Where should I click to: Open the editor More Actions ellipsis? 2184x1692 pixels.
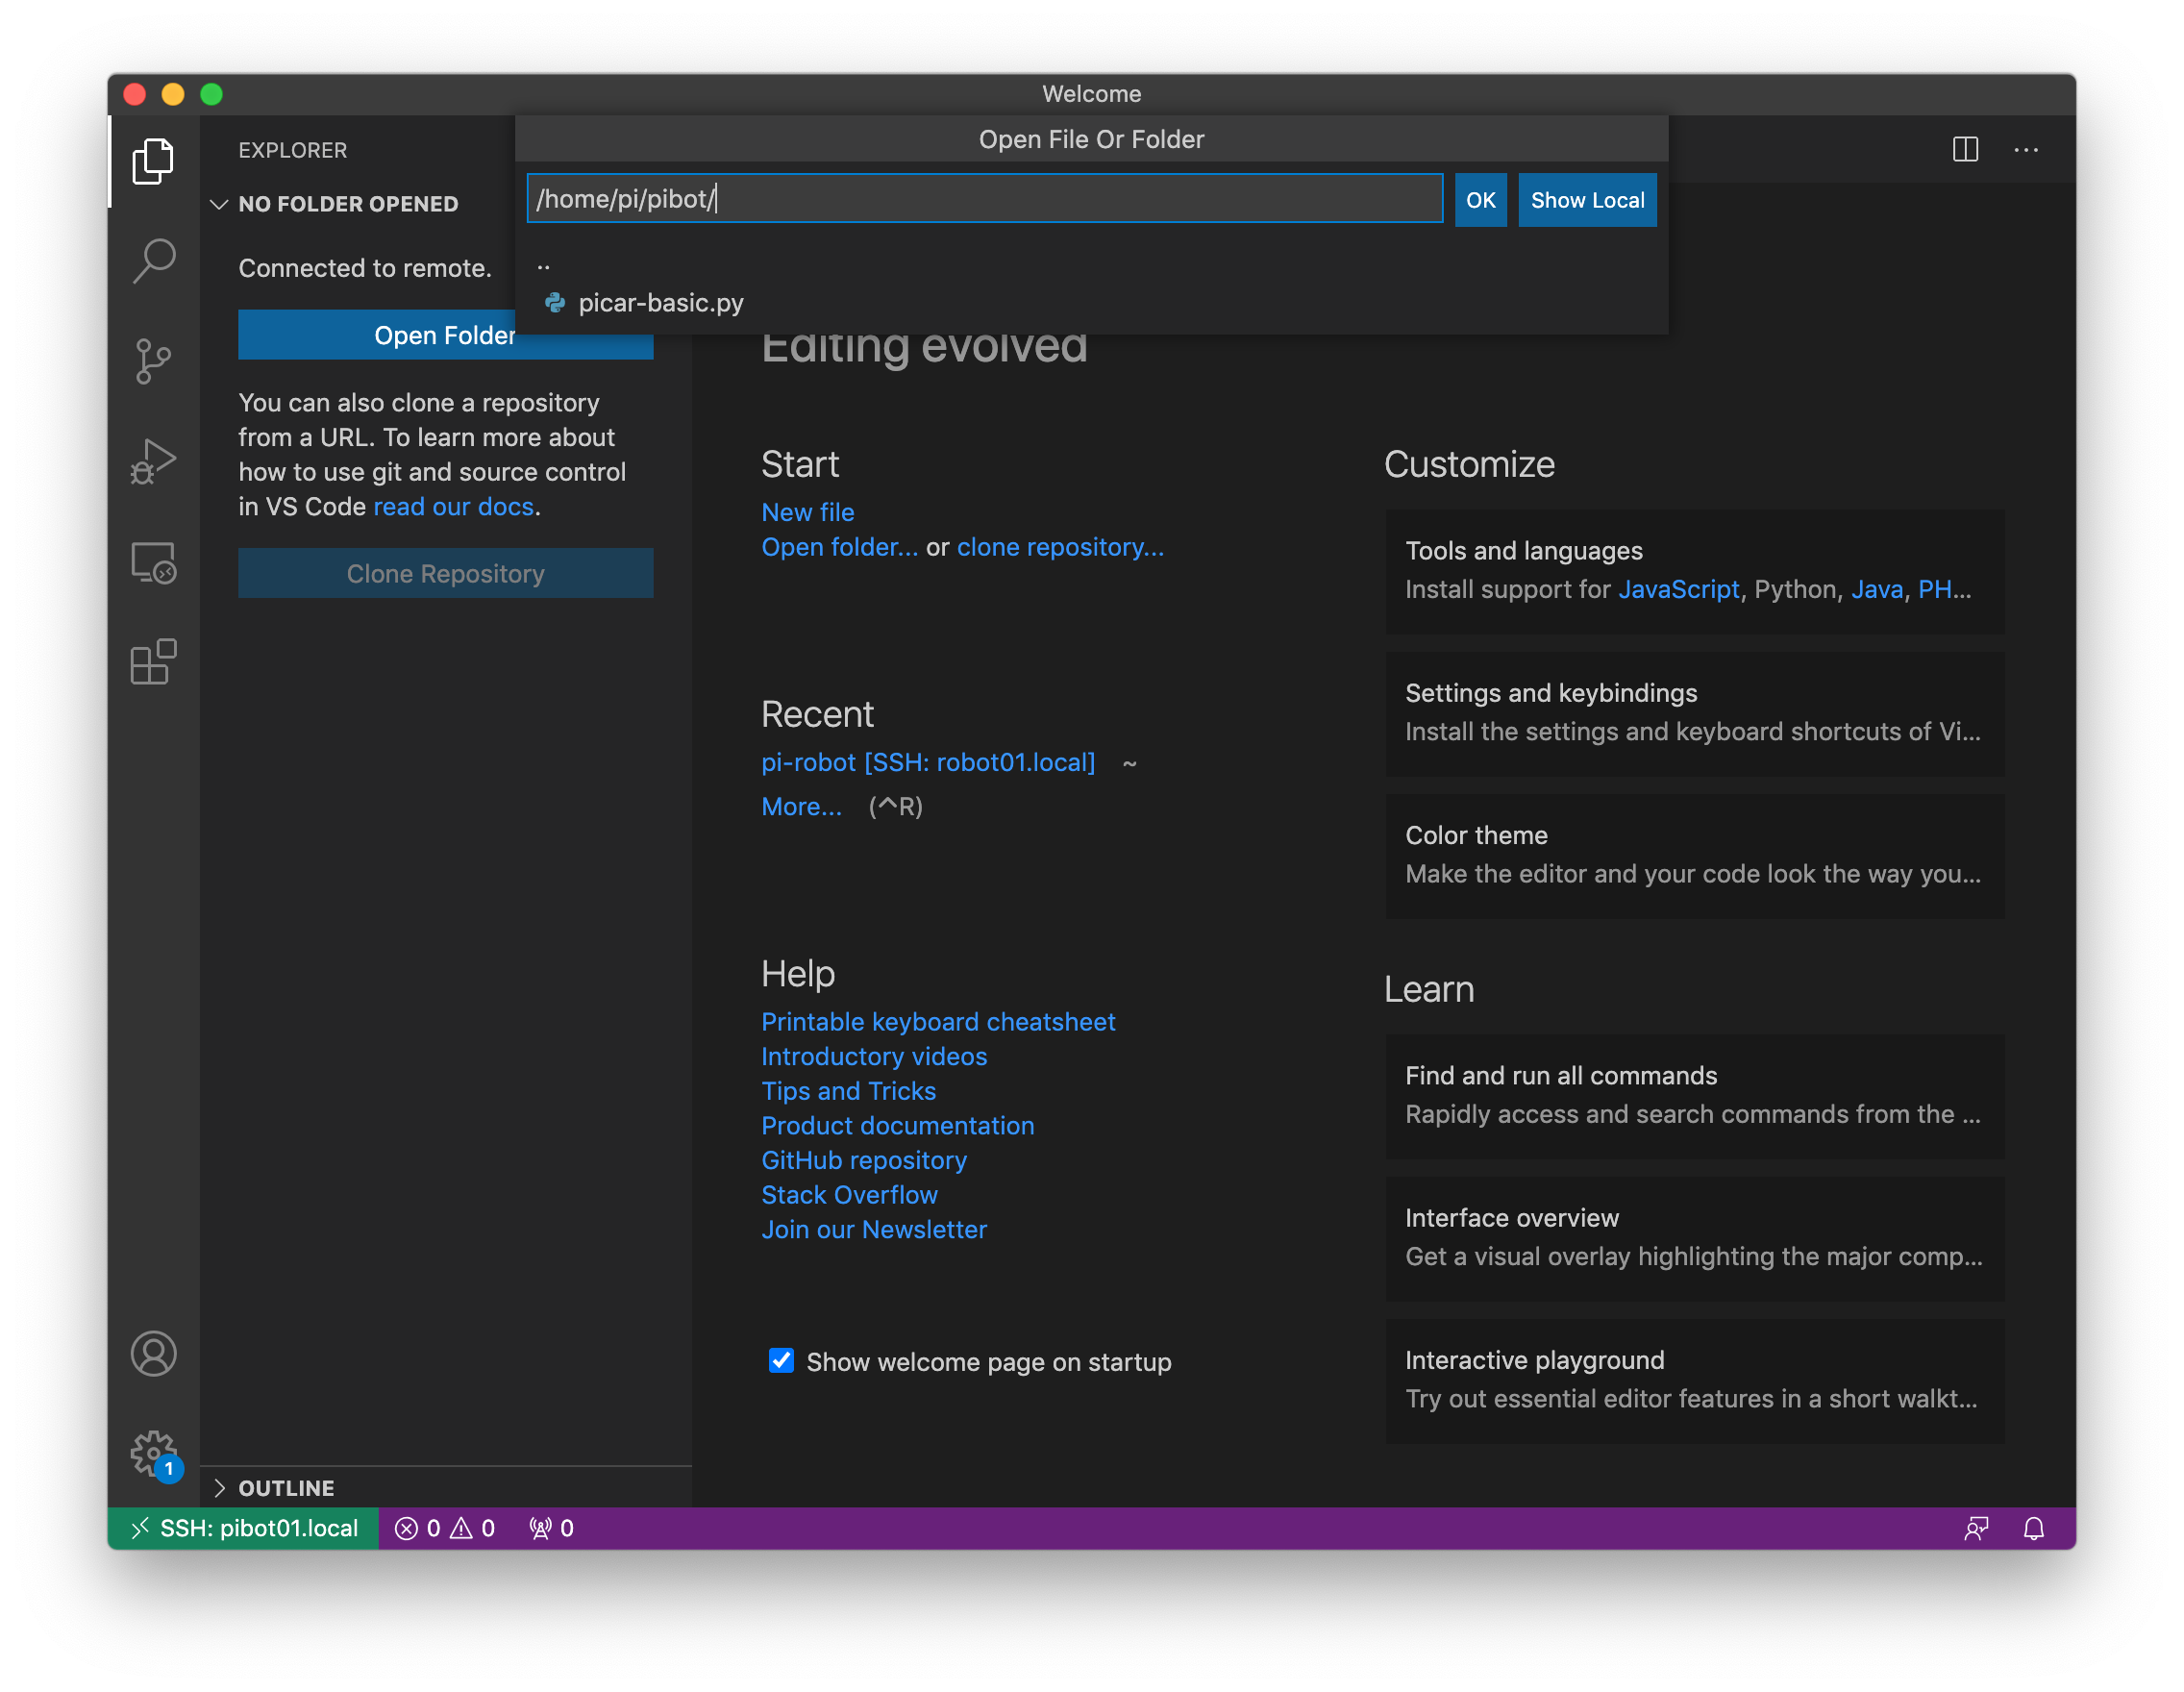click(x=2026, y=150)
